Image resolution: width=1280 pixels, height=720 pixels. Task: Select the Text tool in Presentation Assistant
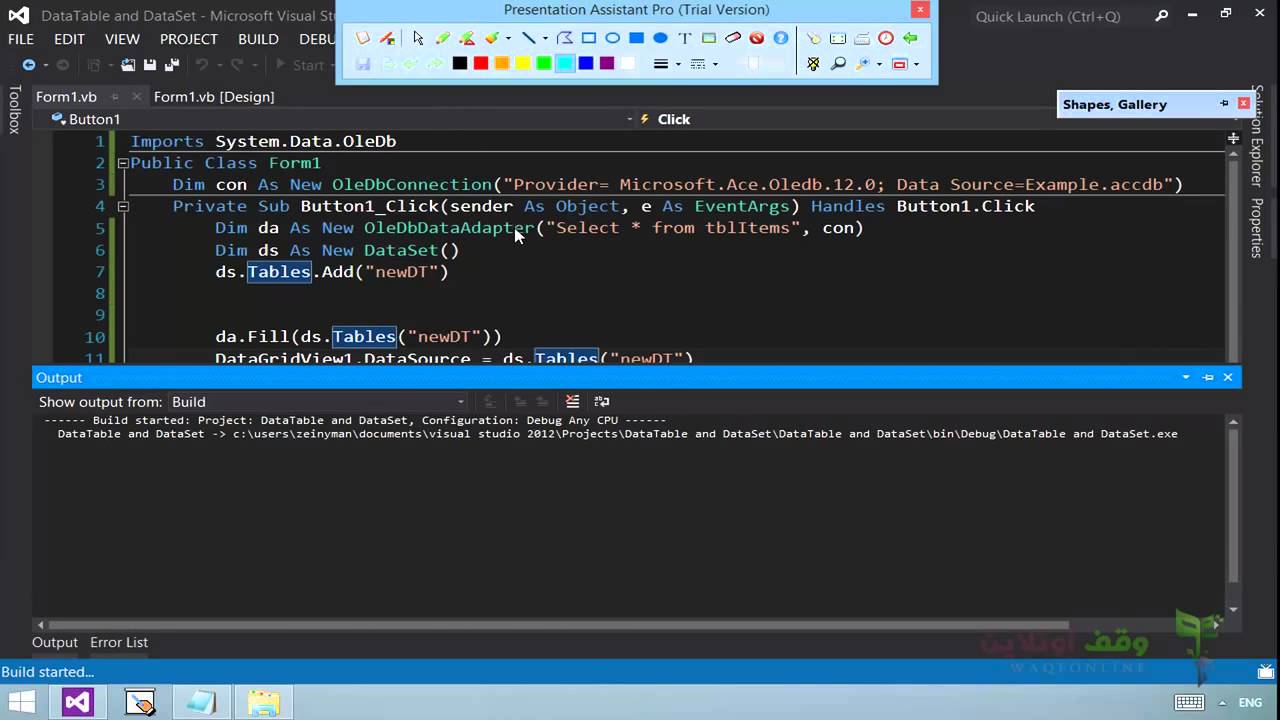pos(685,38)
